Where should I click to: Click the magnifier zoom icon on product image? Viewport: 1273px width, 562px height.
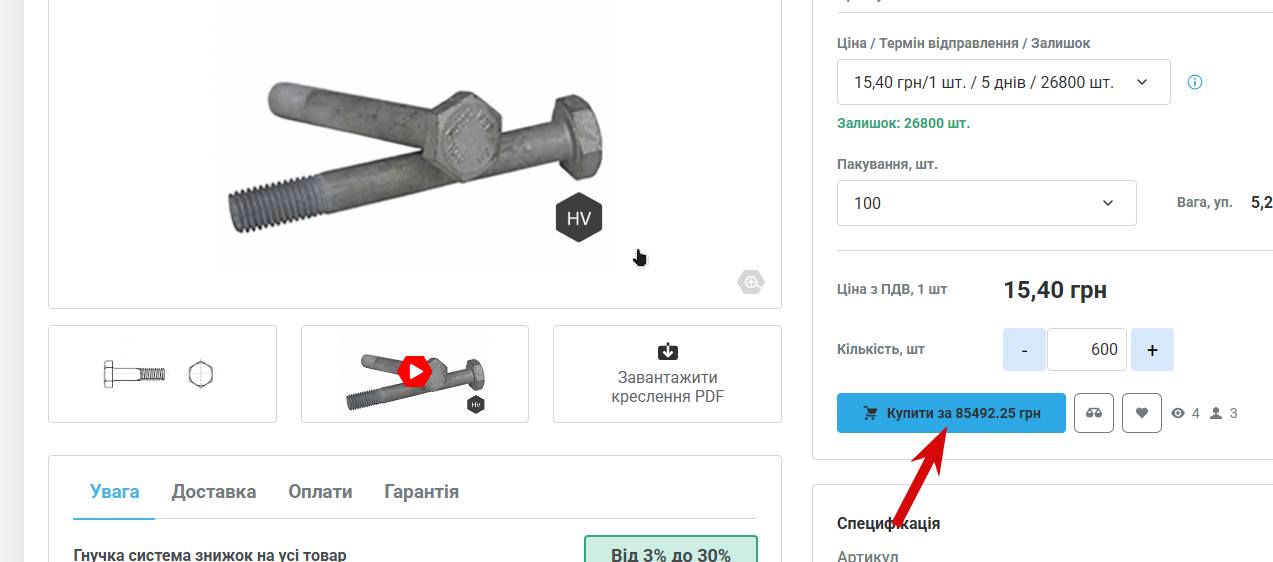pyautogui.click(x=751, y=283)
